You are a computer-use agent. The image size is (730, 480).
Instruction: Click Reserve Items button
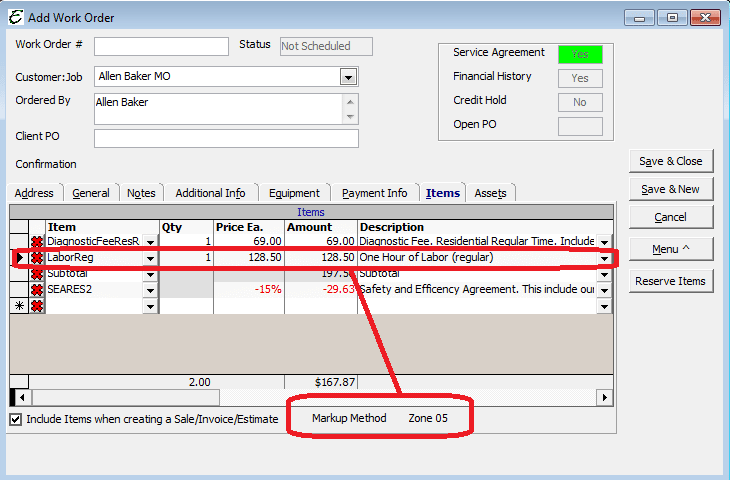coord(670,281)
